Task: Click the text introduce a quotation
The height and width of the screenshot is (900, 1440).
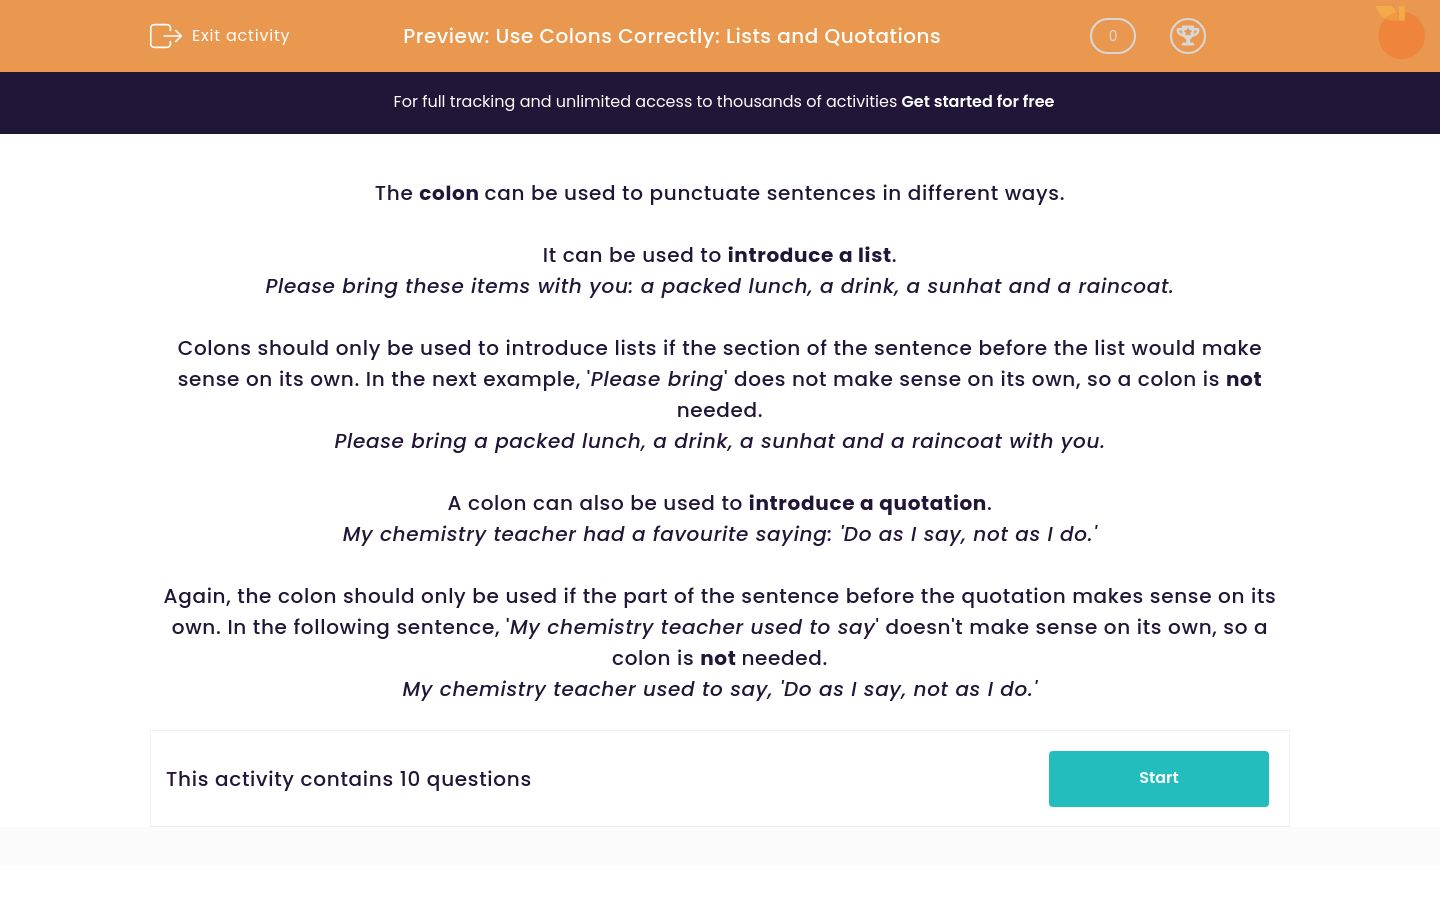Action: coord(867,503)
